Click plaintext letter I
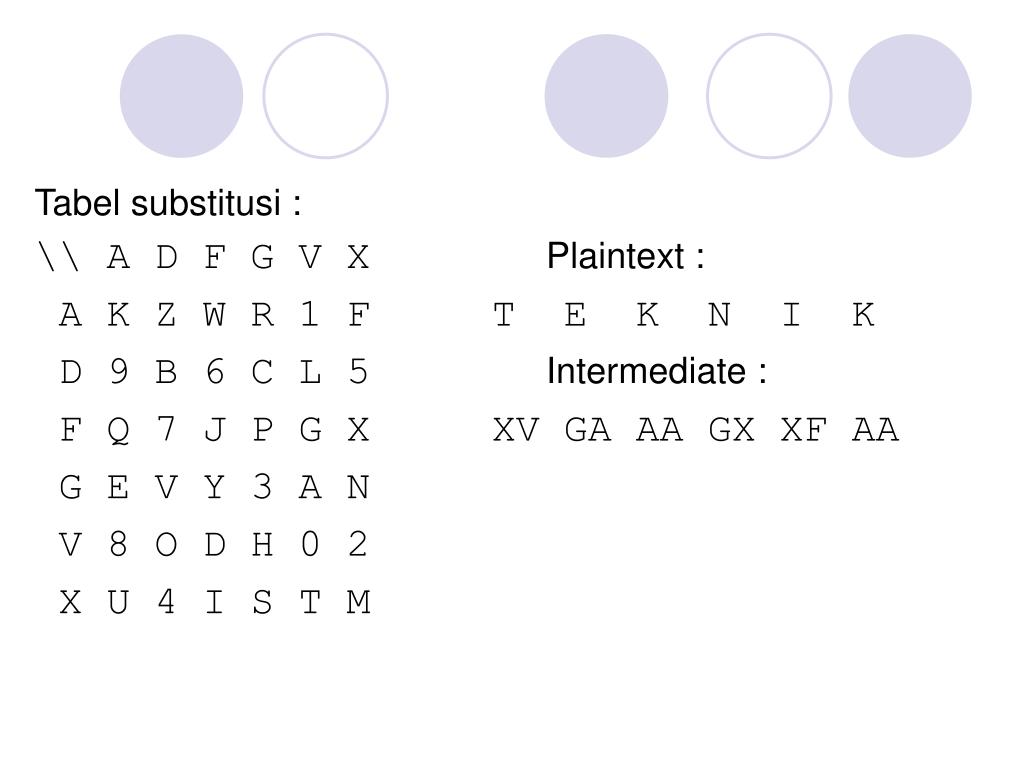Screen dimensions: 1023x767 pos(791,315)
